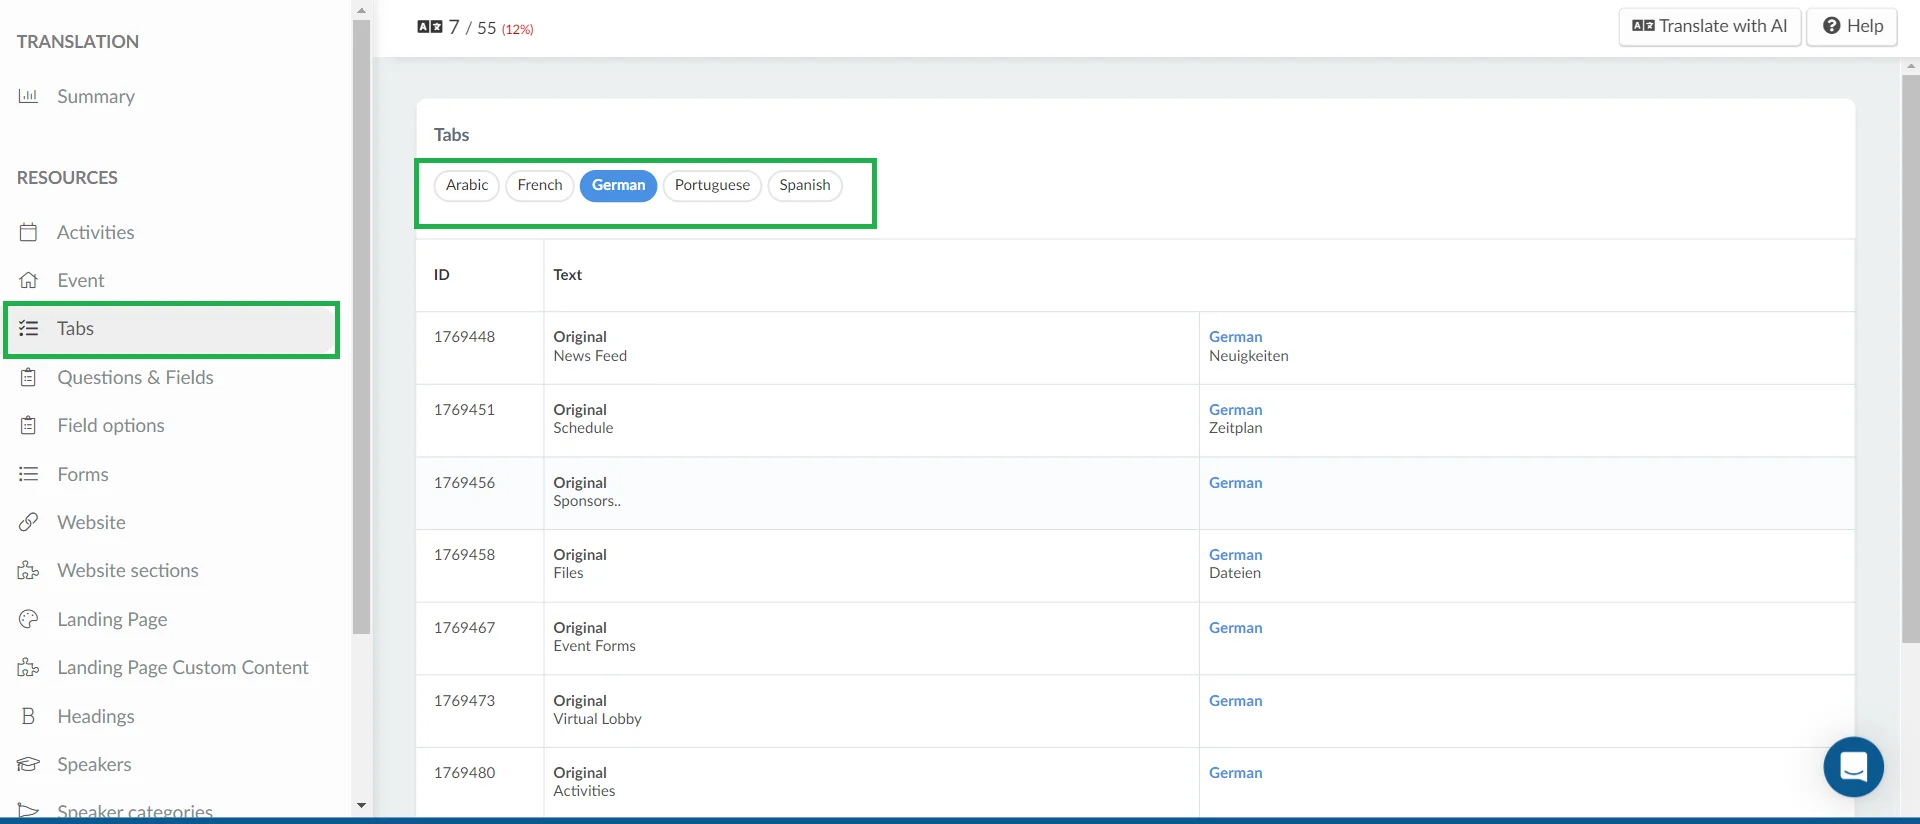Click the sidebar scroll down arrow
The width and height of the screenshot is (1920, 824).
[x=361, y=806]
